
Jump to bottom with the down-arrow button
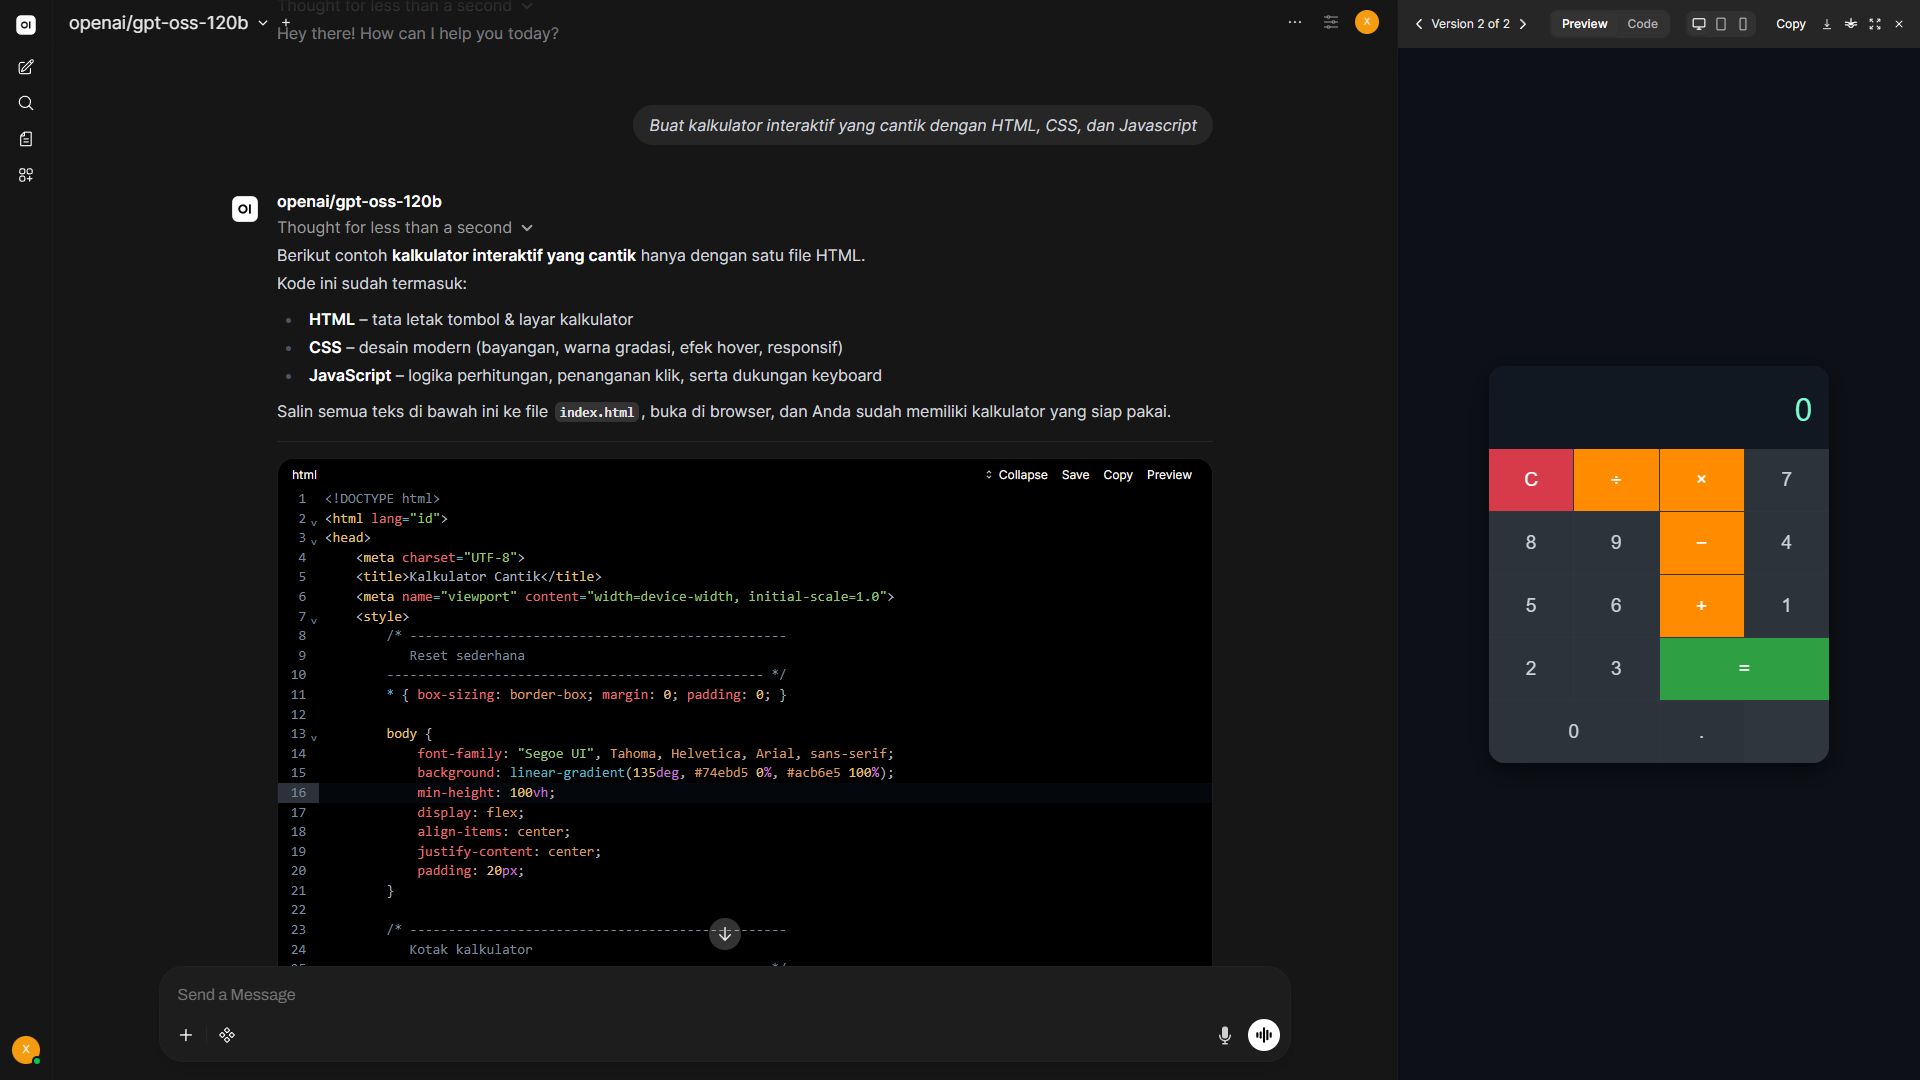(725, 934)
